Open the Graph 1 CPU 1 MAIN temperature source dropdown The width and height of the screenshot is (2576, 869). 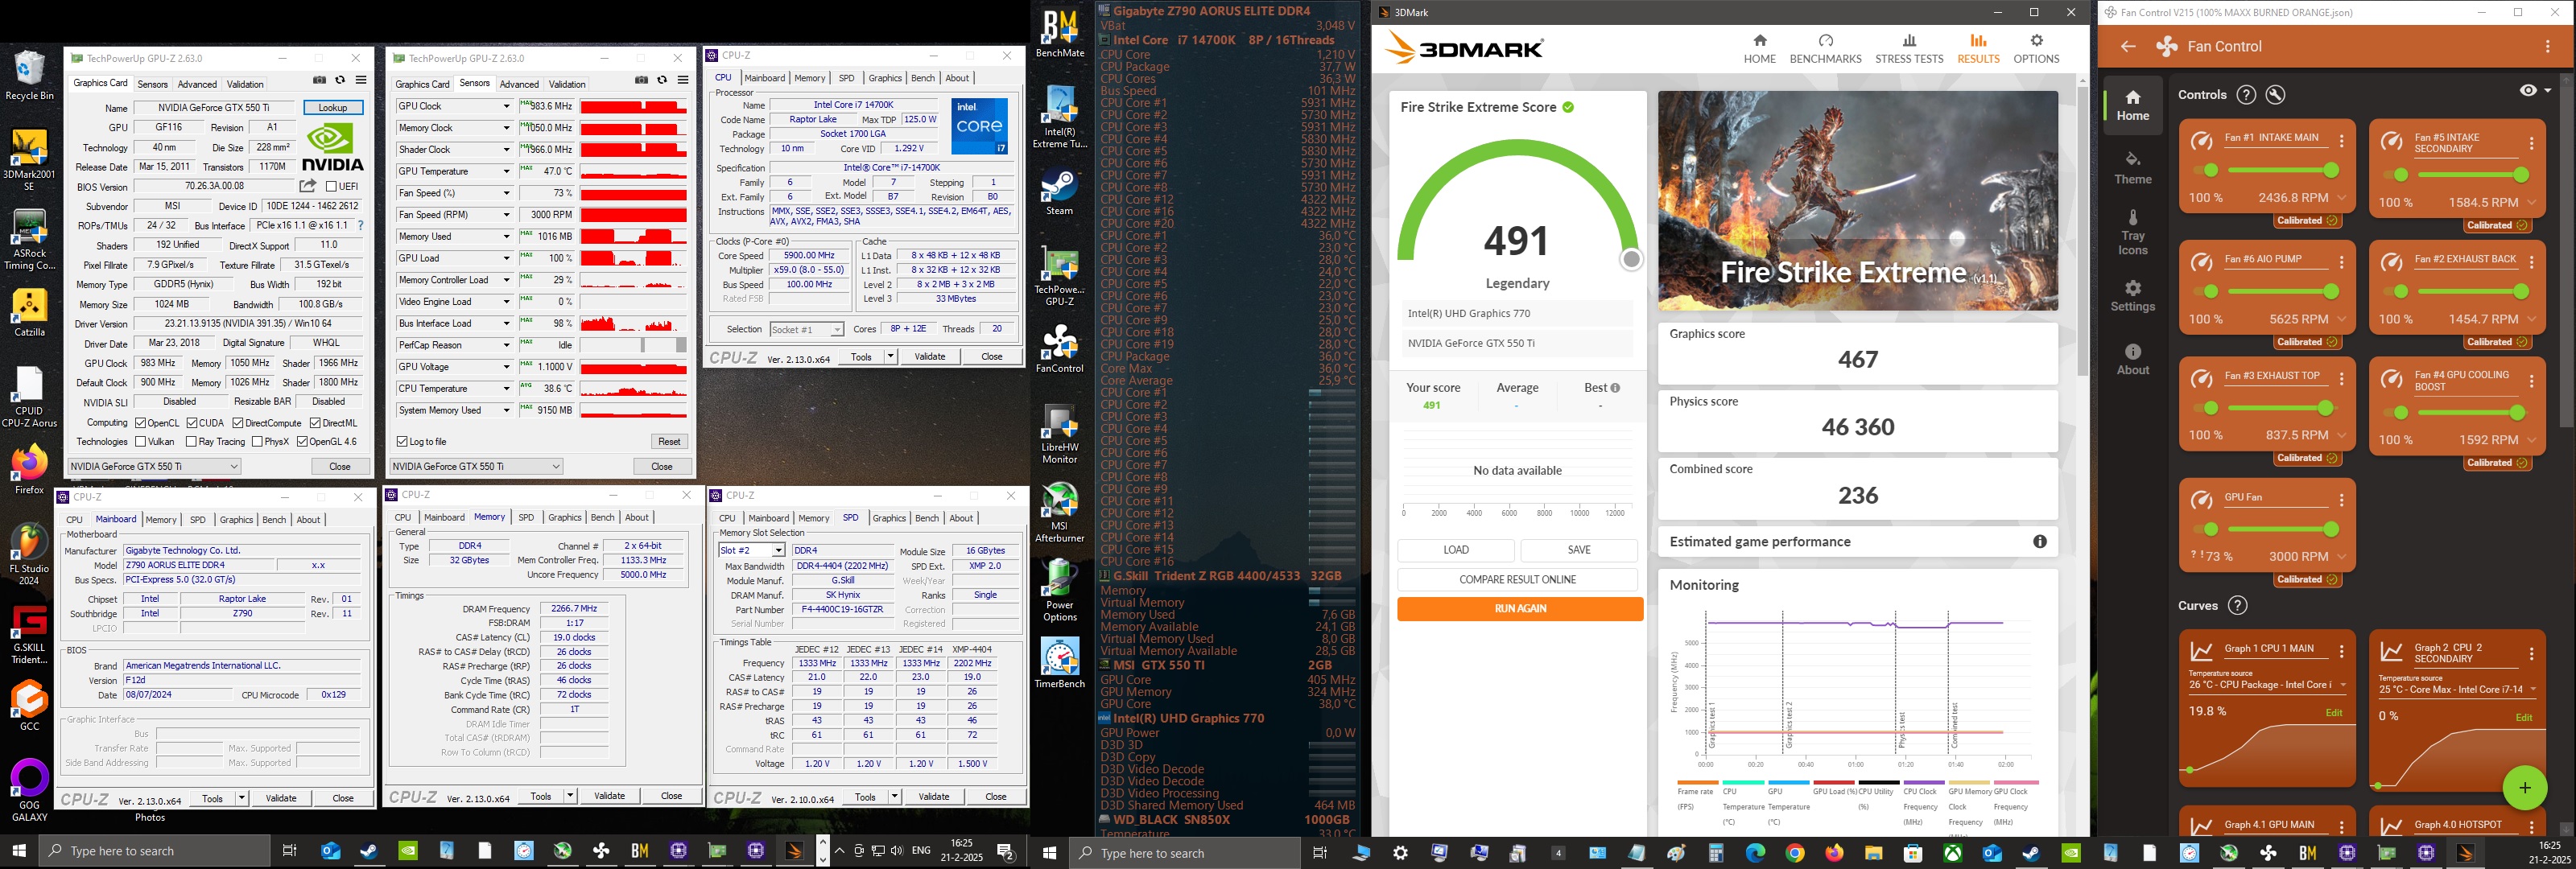tap(2266, 685)
